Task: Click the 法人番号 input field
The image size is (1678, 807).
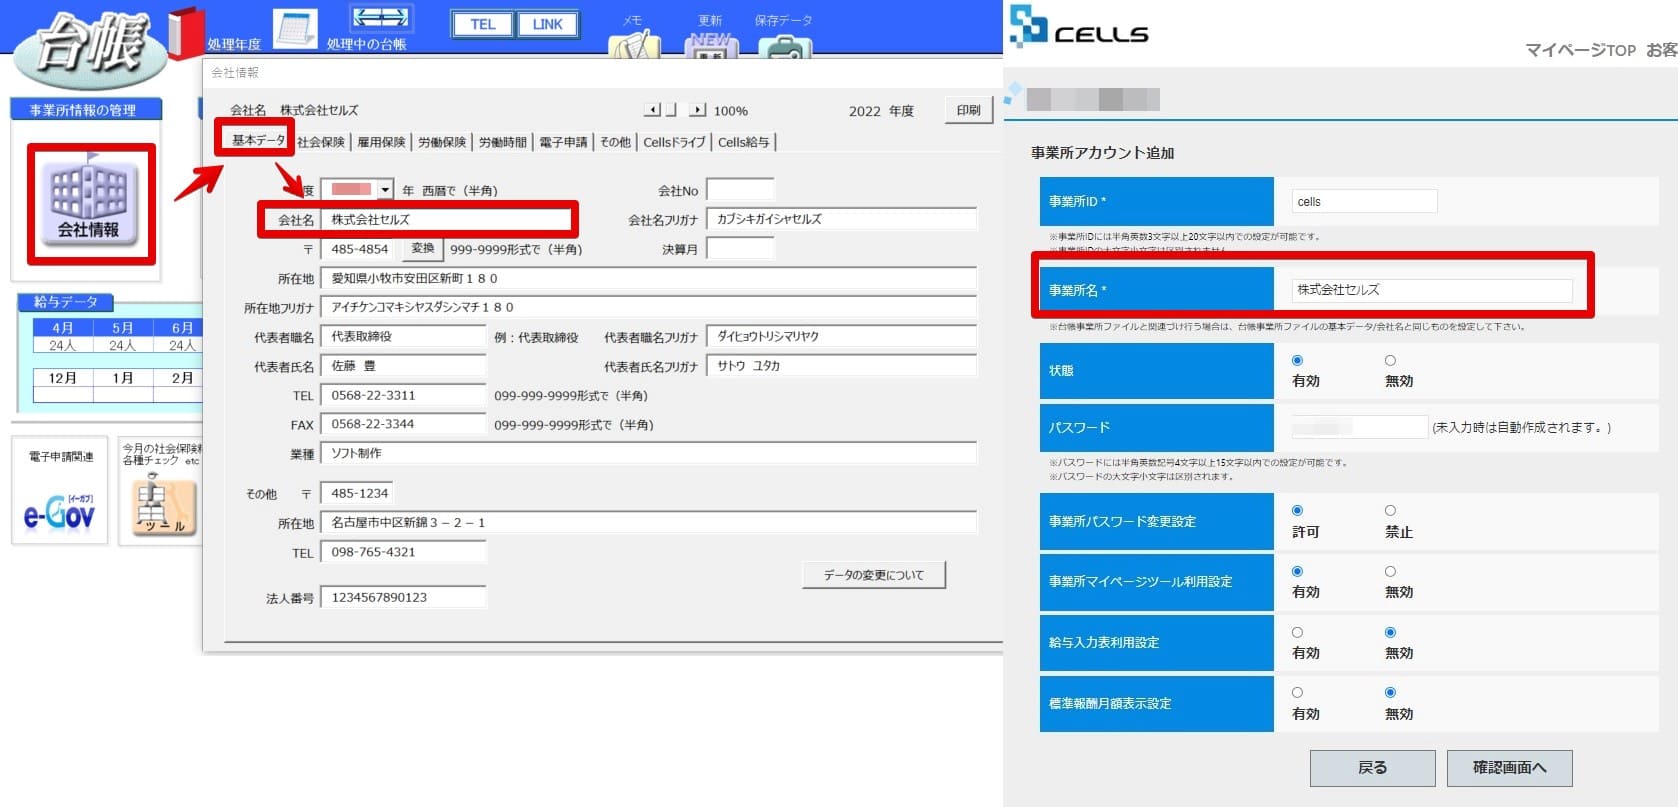Action: point(403,597)
